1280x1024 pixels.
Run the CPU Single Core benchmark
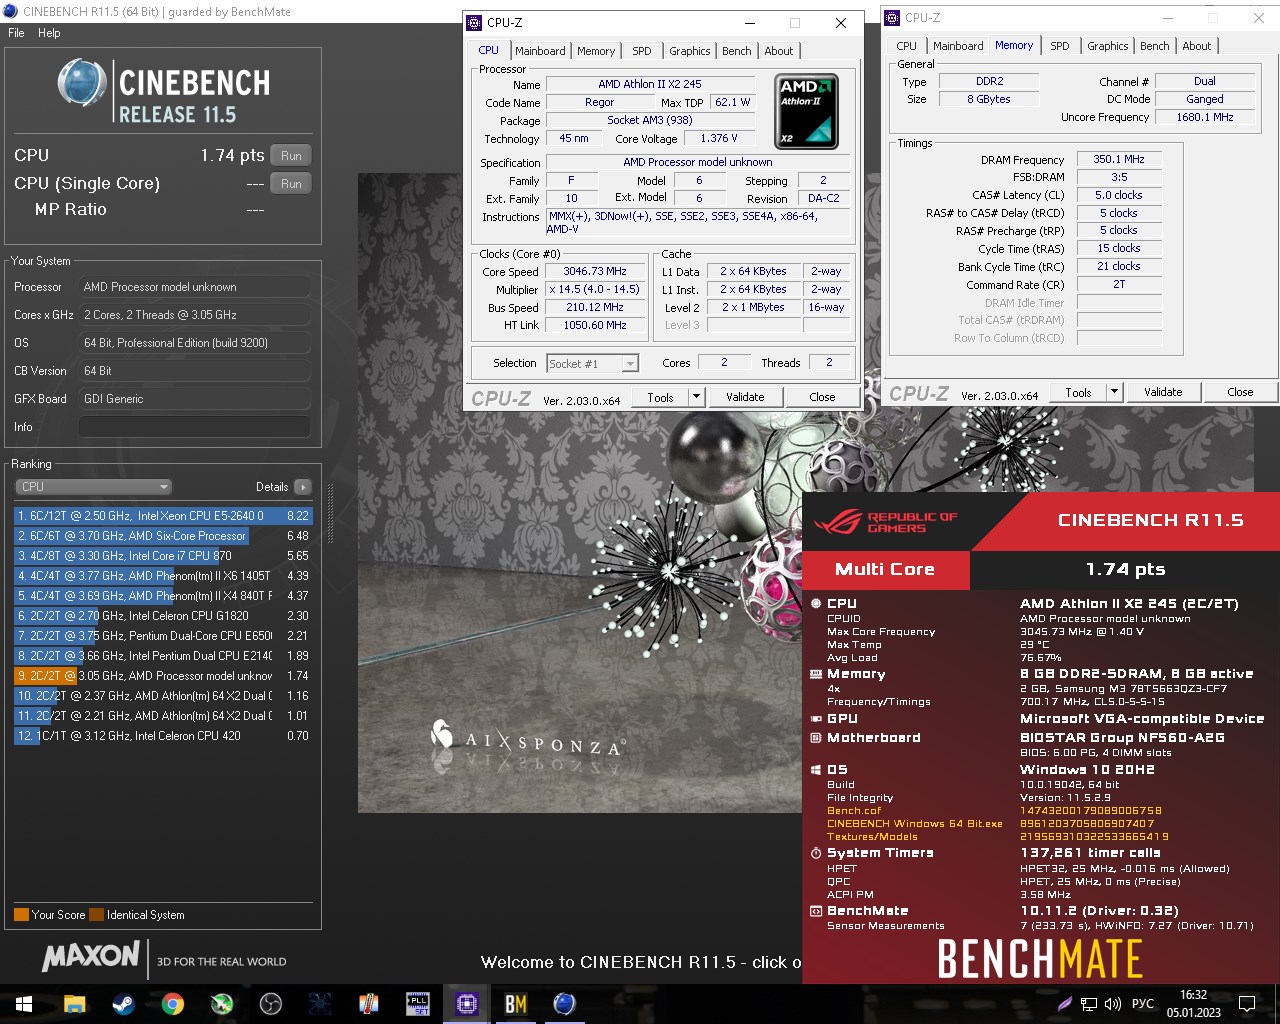(291, 184)
